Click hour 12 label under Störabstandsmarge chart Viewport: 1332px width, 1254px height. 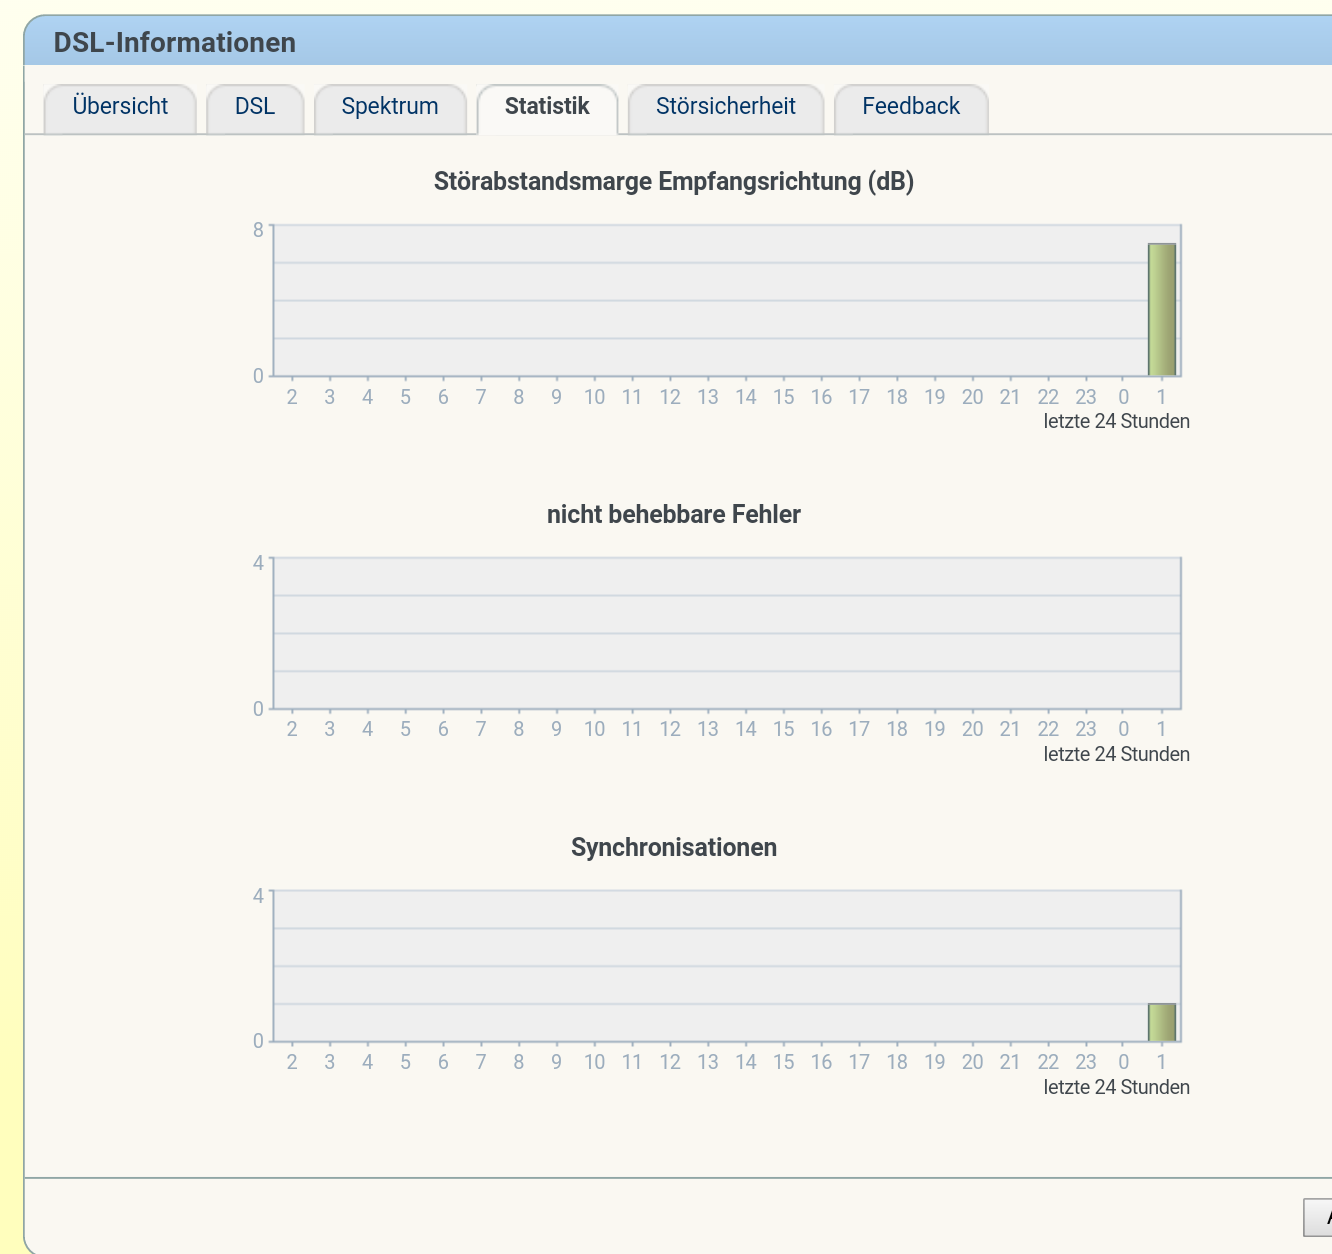[x=670, y=397]
